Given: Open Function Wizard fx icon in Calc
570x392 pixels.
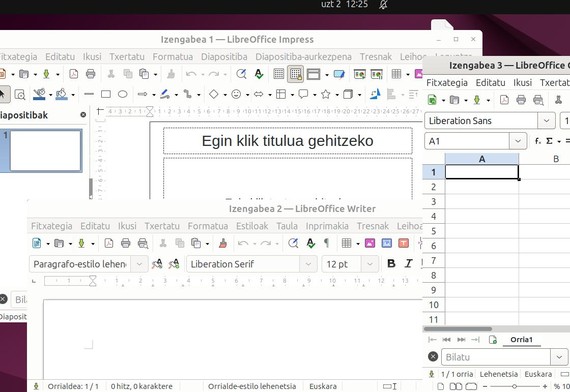Looking at the screenshot, I should [x=538, y=141].
